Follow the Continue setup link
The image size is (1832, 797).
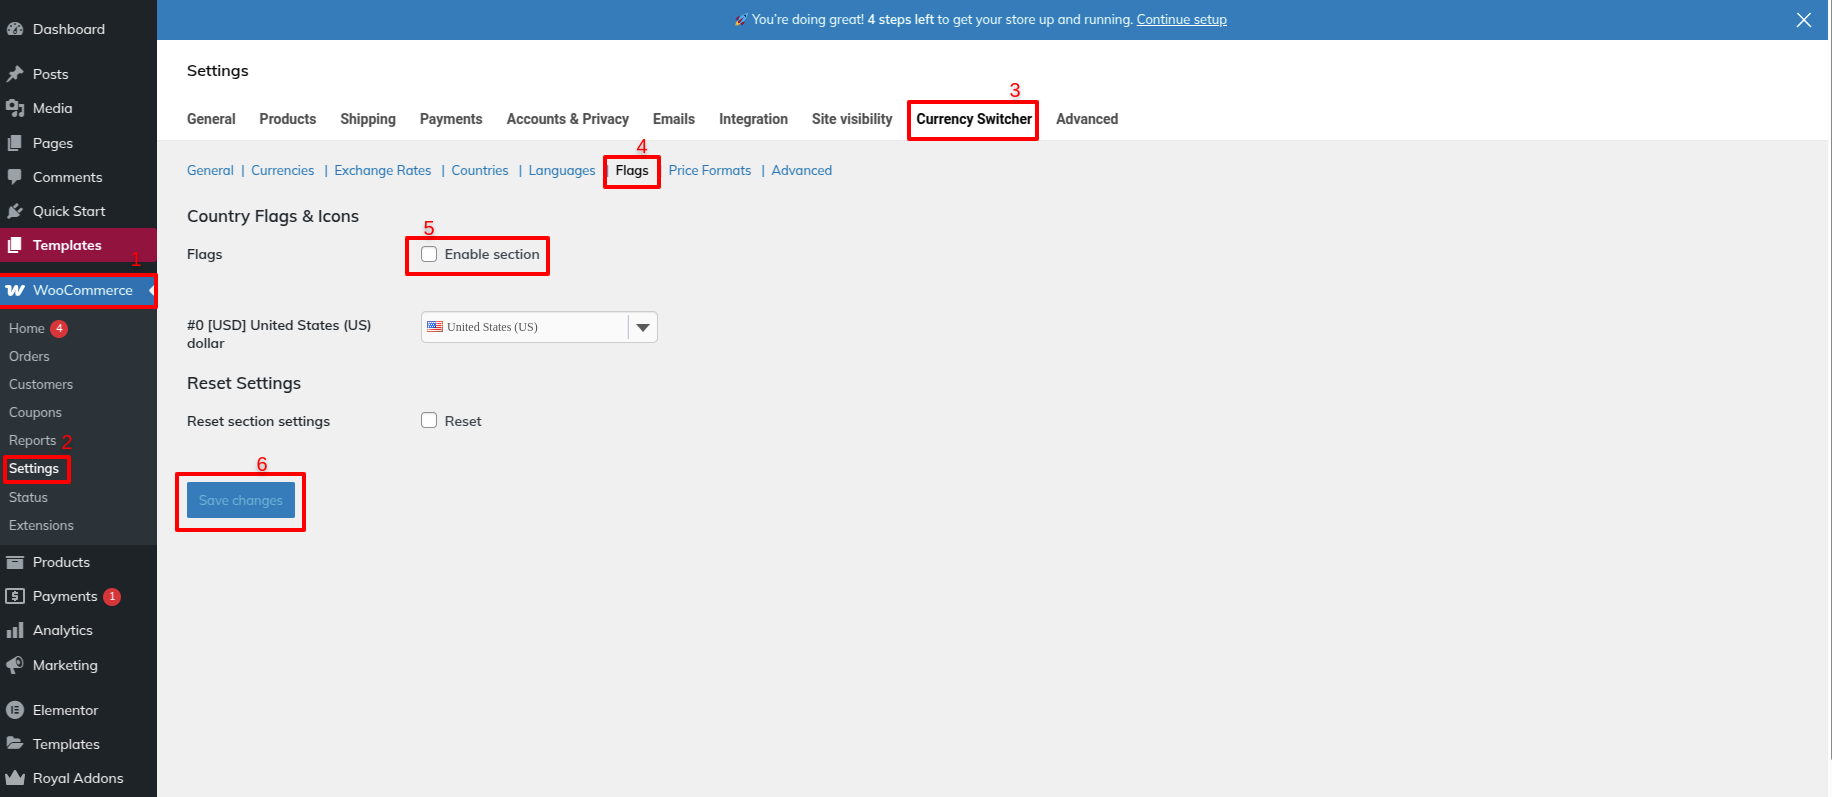[1181, 20]
